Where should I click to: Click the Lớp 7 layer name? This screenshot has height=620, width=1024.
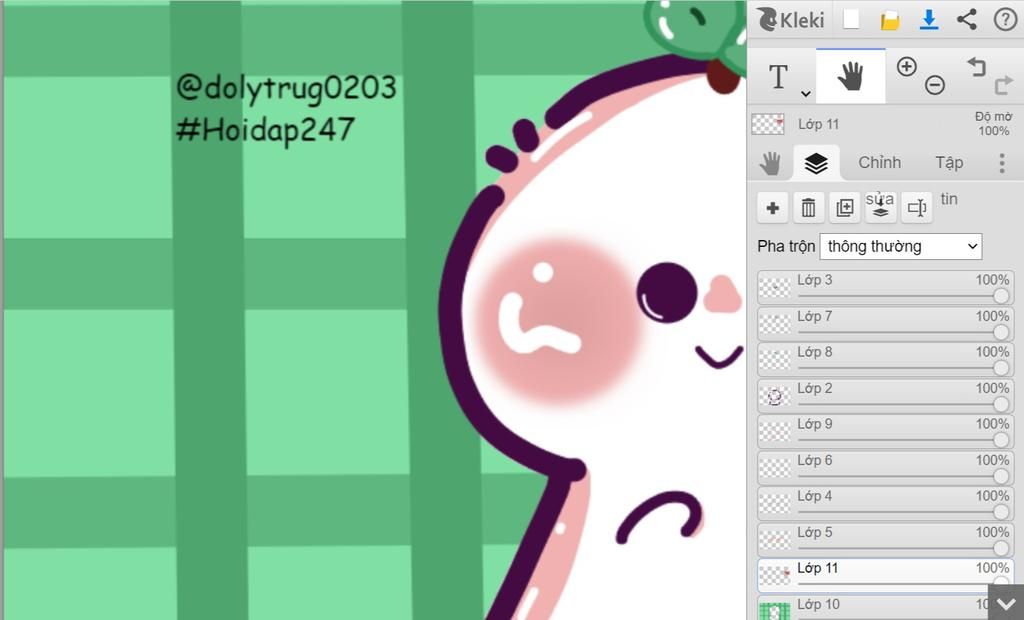pyautogui.click(x=814, y=316)
